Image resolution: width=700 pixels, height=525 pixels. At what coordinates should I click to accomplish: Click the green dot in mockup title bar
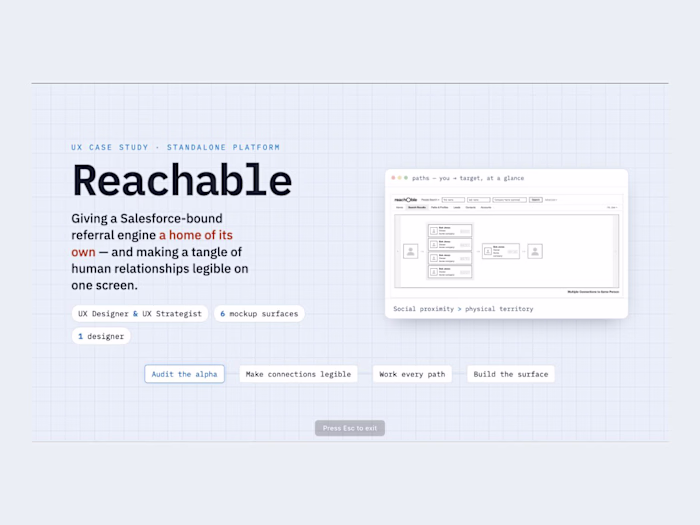406,178
